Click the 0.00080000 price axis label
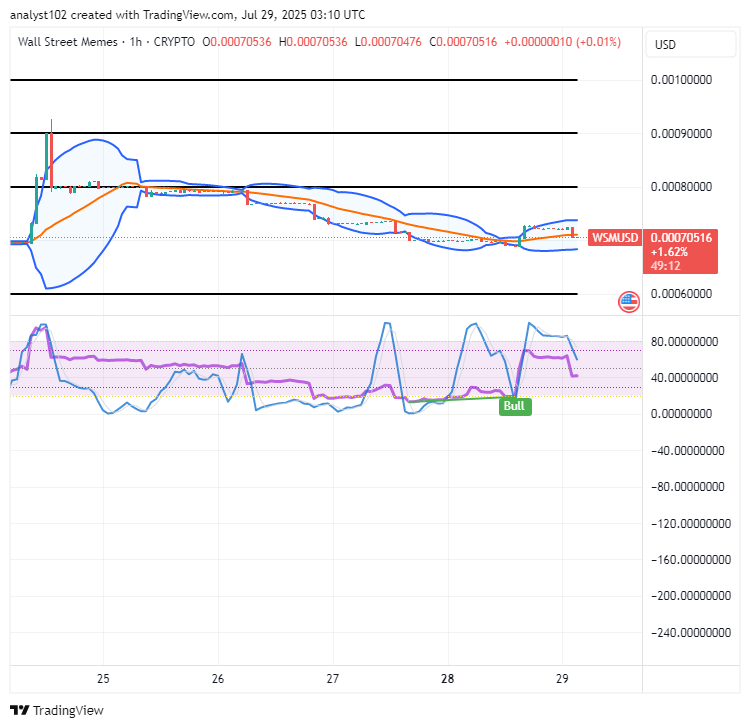Viewport: 750px width, 728px height. click(681, 187)
